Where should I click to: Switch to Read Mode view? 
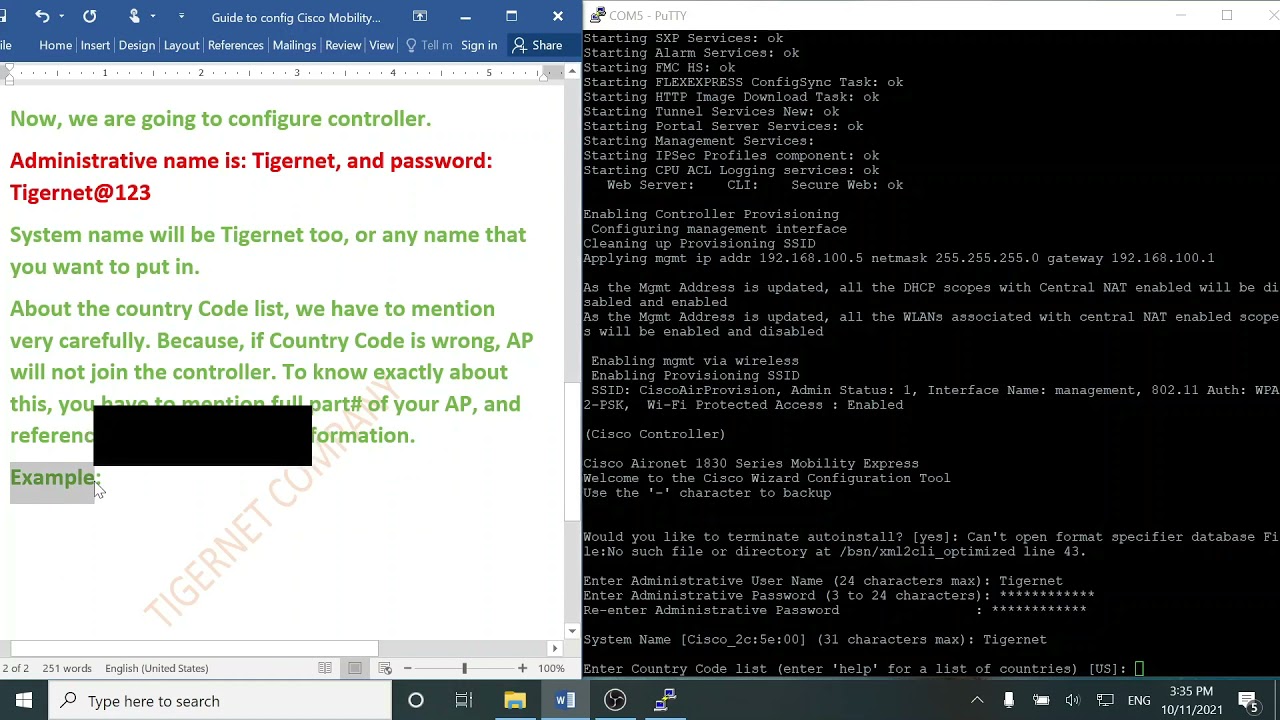(325, 668)
